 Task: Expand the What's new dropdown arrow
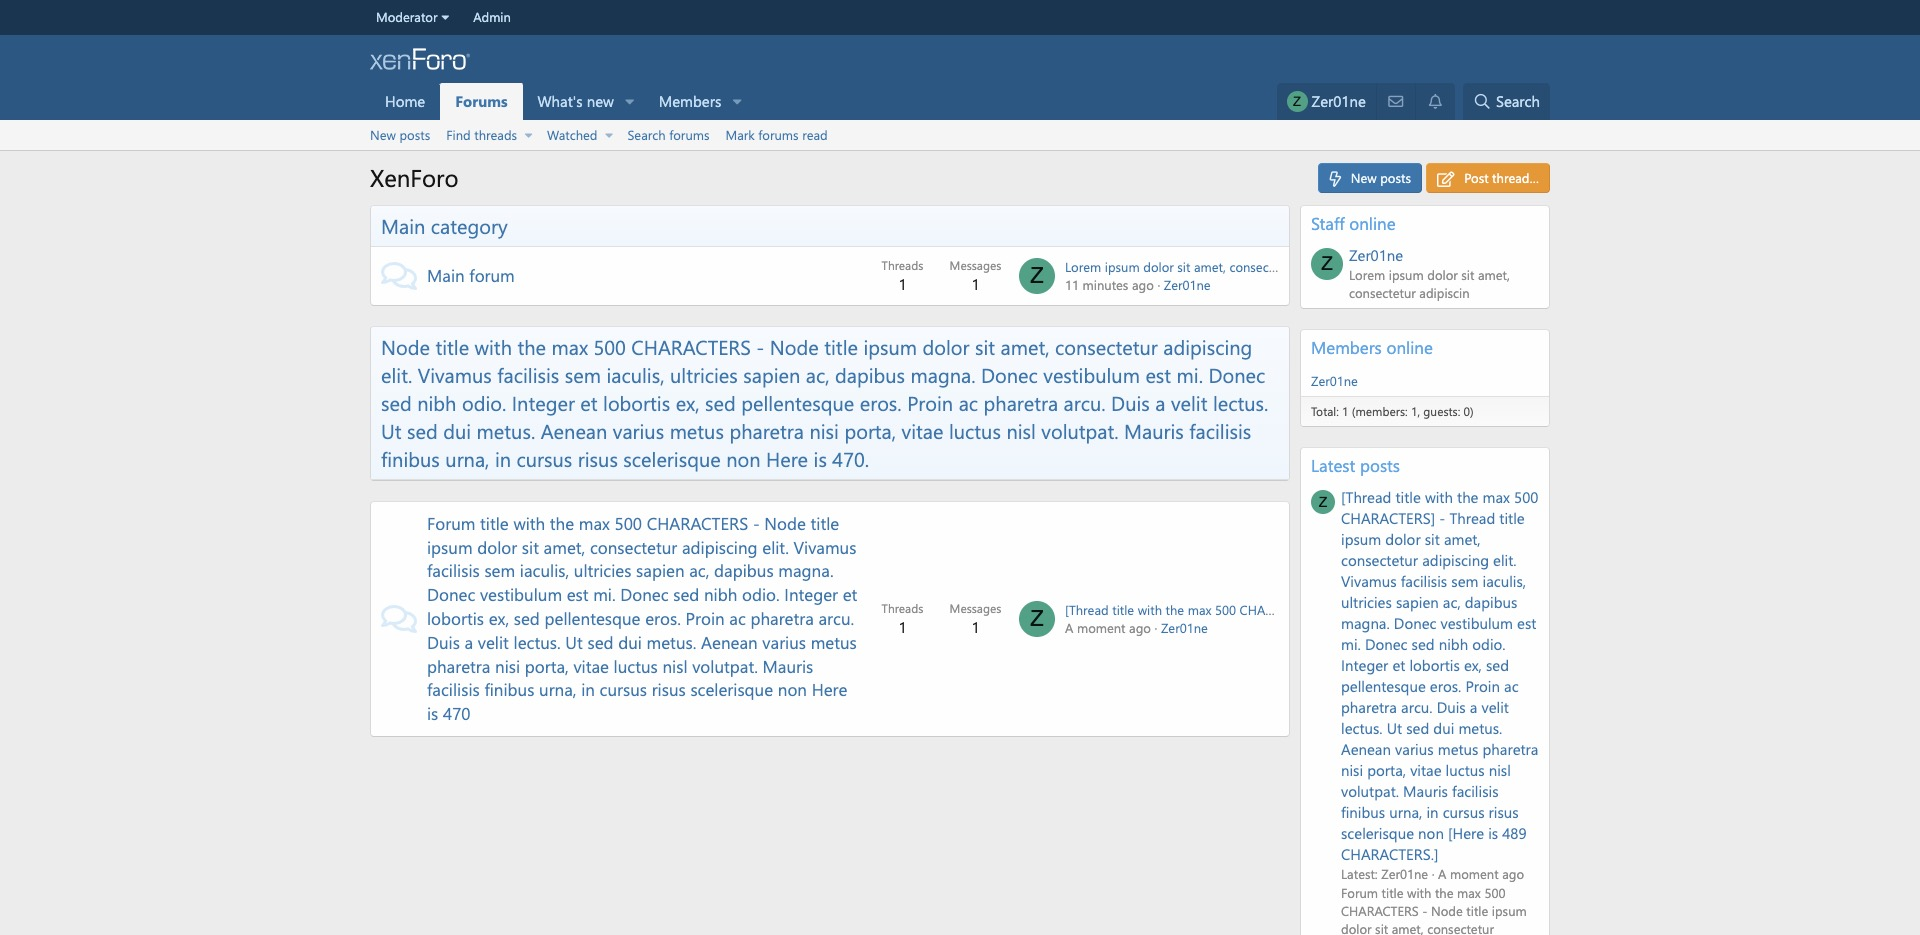point(630,102)
